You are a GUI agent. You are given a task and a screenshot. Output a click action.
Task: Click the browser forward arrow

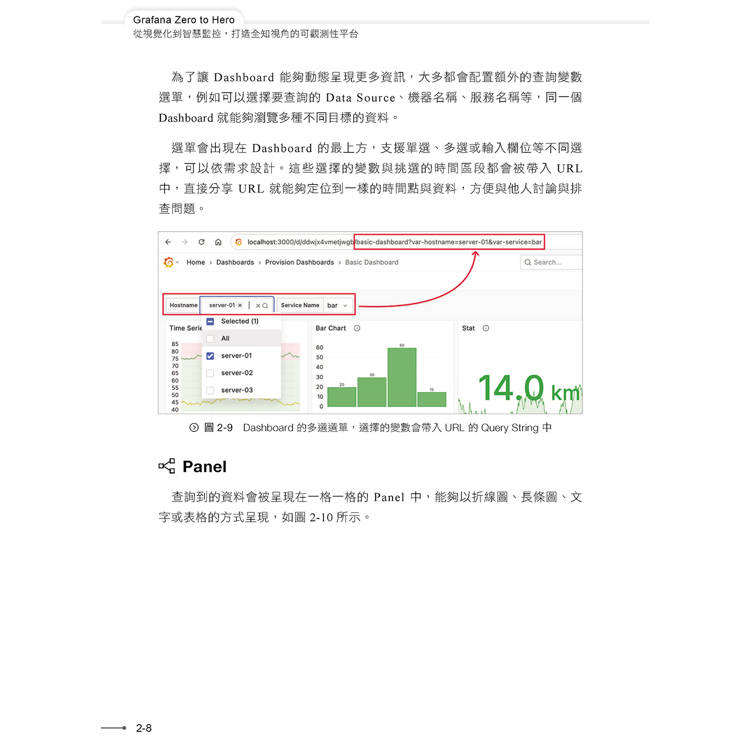tap(185, 242)
